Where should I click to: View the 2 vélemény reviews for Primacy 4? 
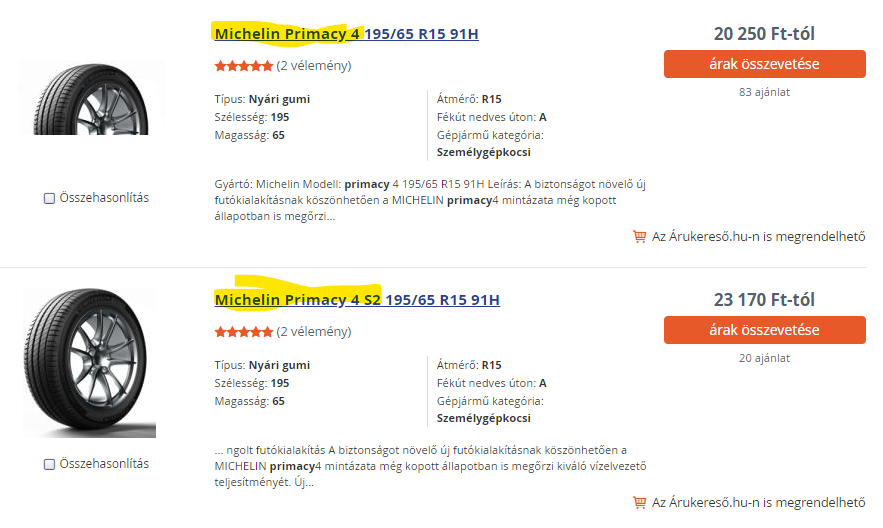pos(314,66)
